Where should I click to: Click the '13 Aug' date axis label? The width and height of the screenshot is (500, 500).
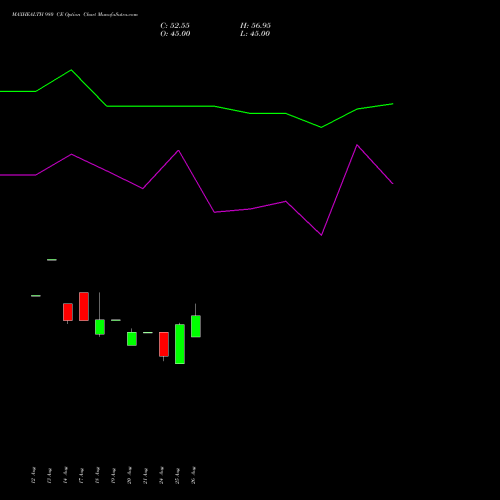point(49,475)
